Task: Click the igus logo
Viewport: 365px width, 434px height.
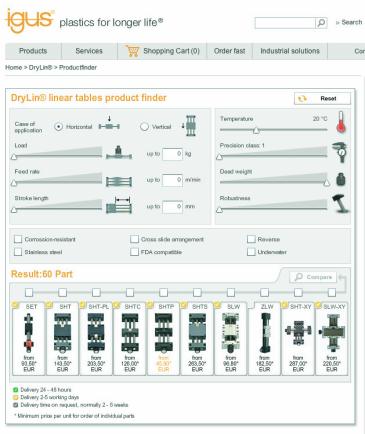Action: [x=29, y=21]
